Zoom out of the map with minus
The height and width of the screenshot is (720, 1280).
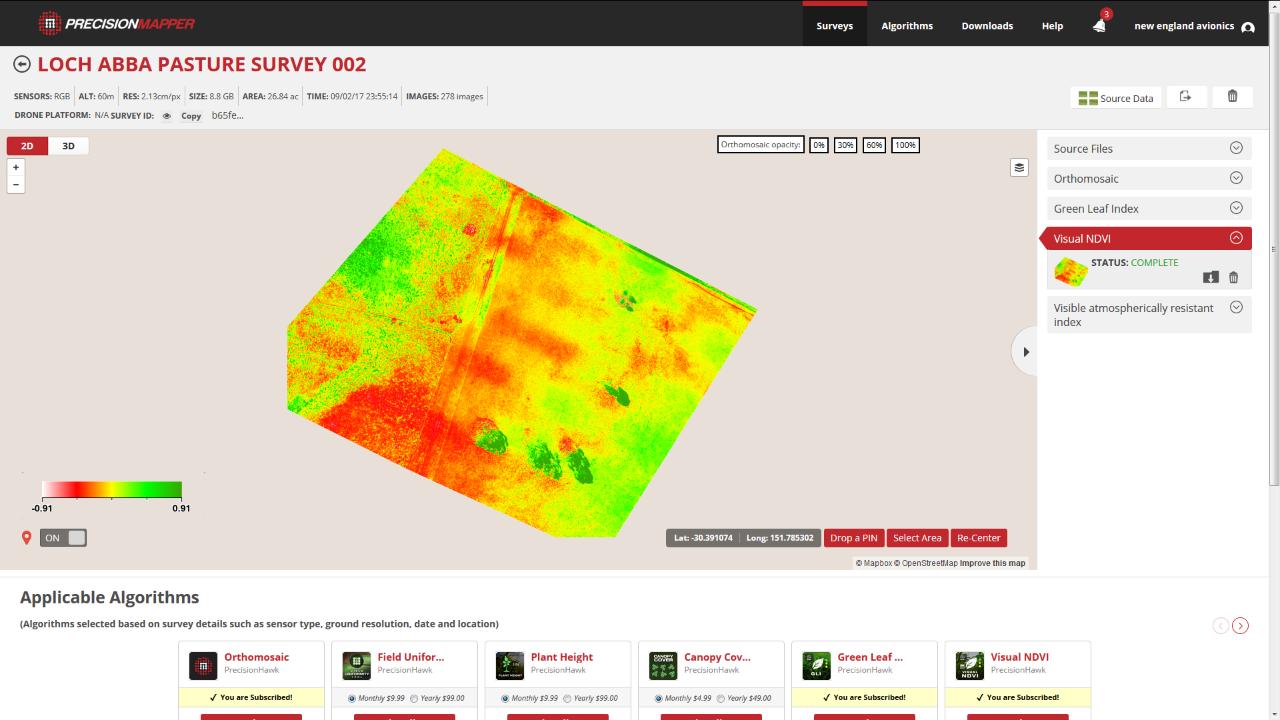16,185
